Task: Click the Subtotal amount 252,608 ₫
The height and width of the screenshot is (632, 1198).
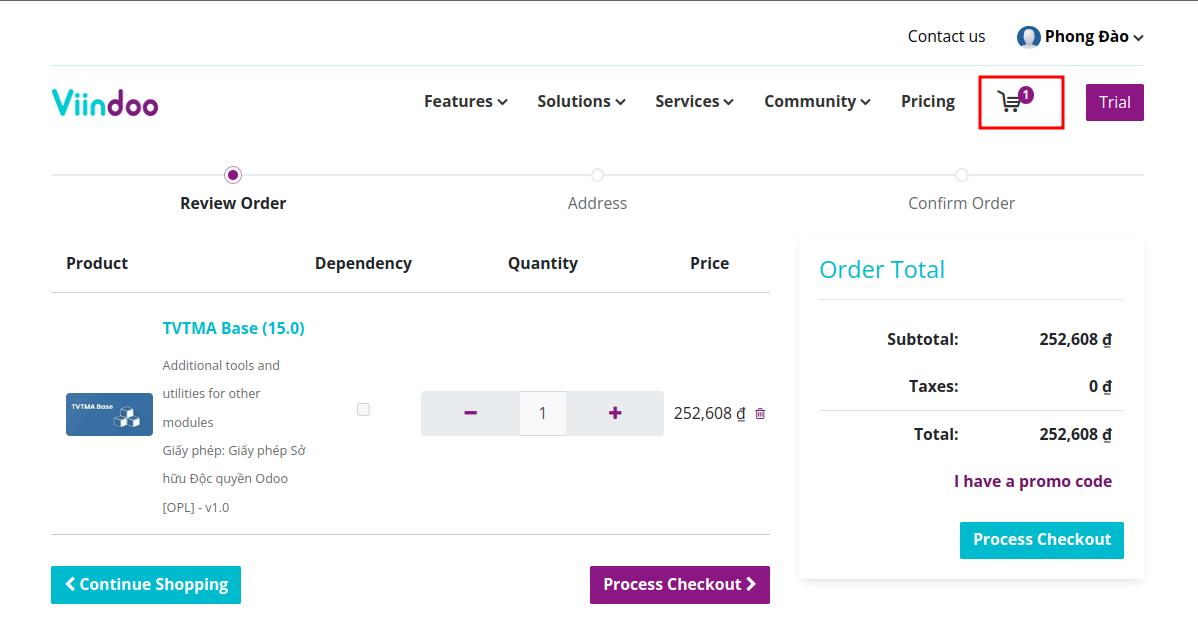Action: [x=1075, y=339]
